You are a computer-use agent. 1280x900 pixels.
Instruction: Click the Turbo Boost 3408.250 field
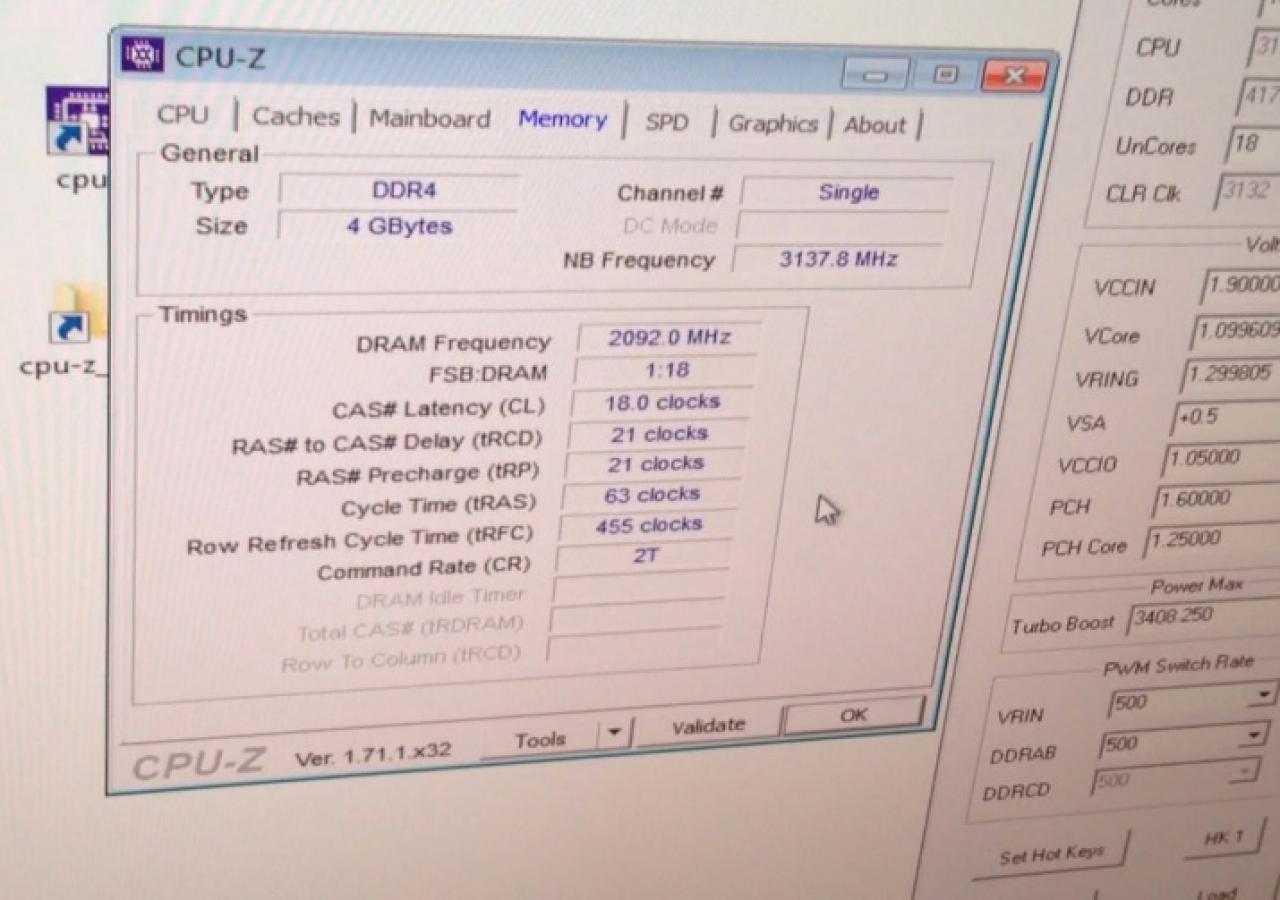point(1203,616)
